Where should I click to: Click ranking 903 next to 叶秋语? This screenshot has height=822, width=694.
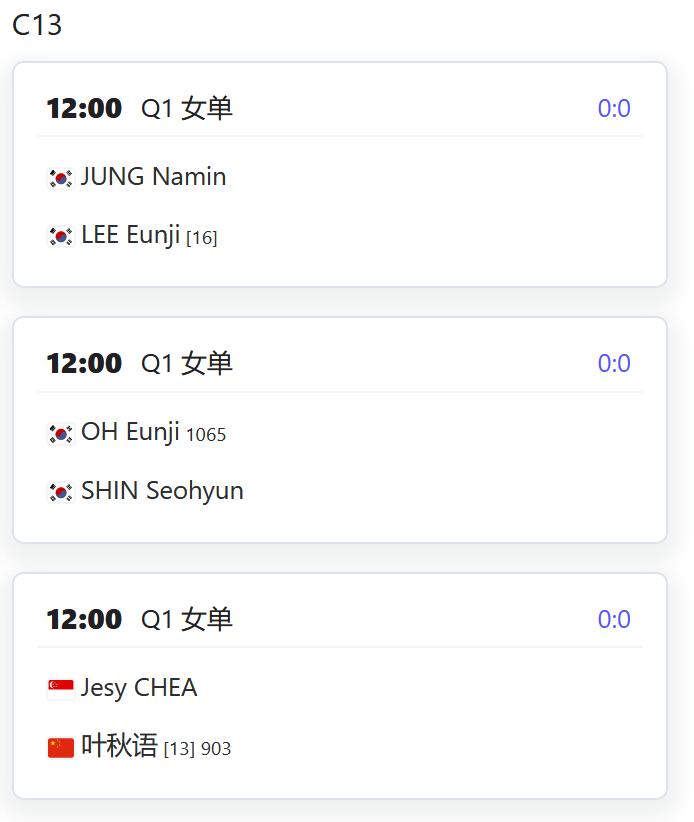pos(216,749)
